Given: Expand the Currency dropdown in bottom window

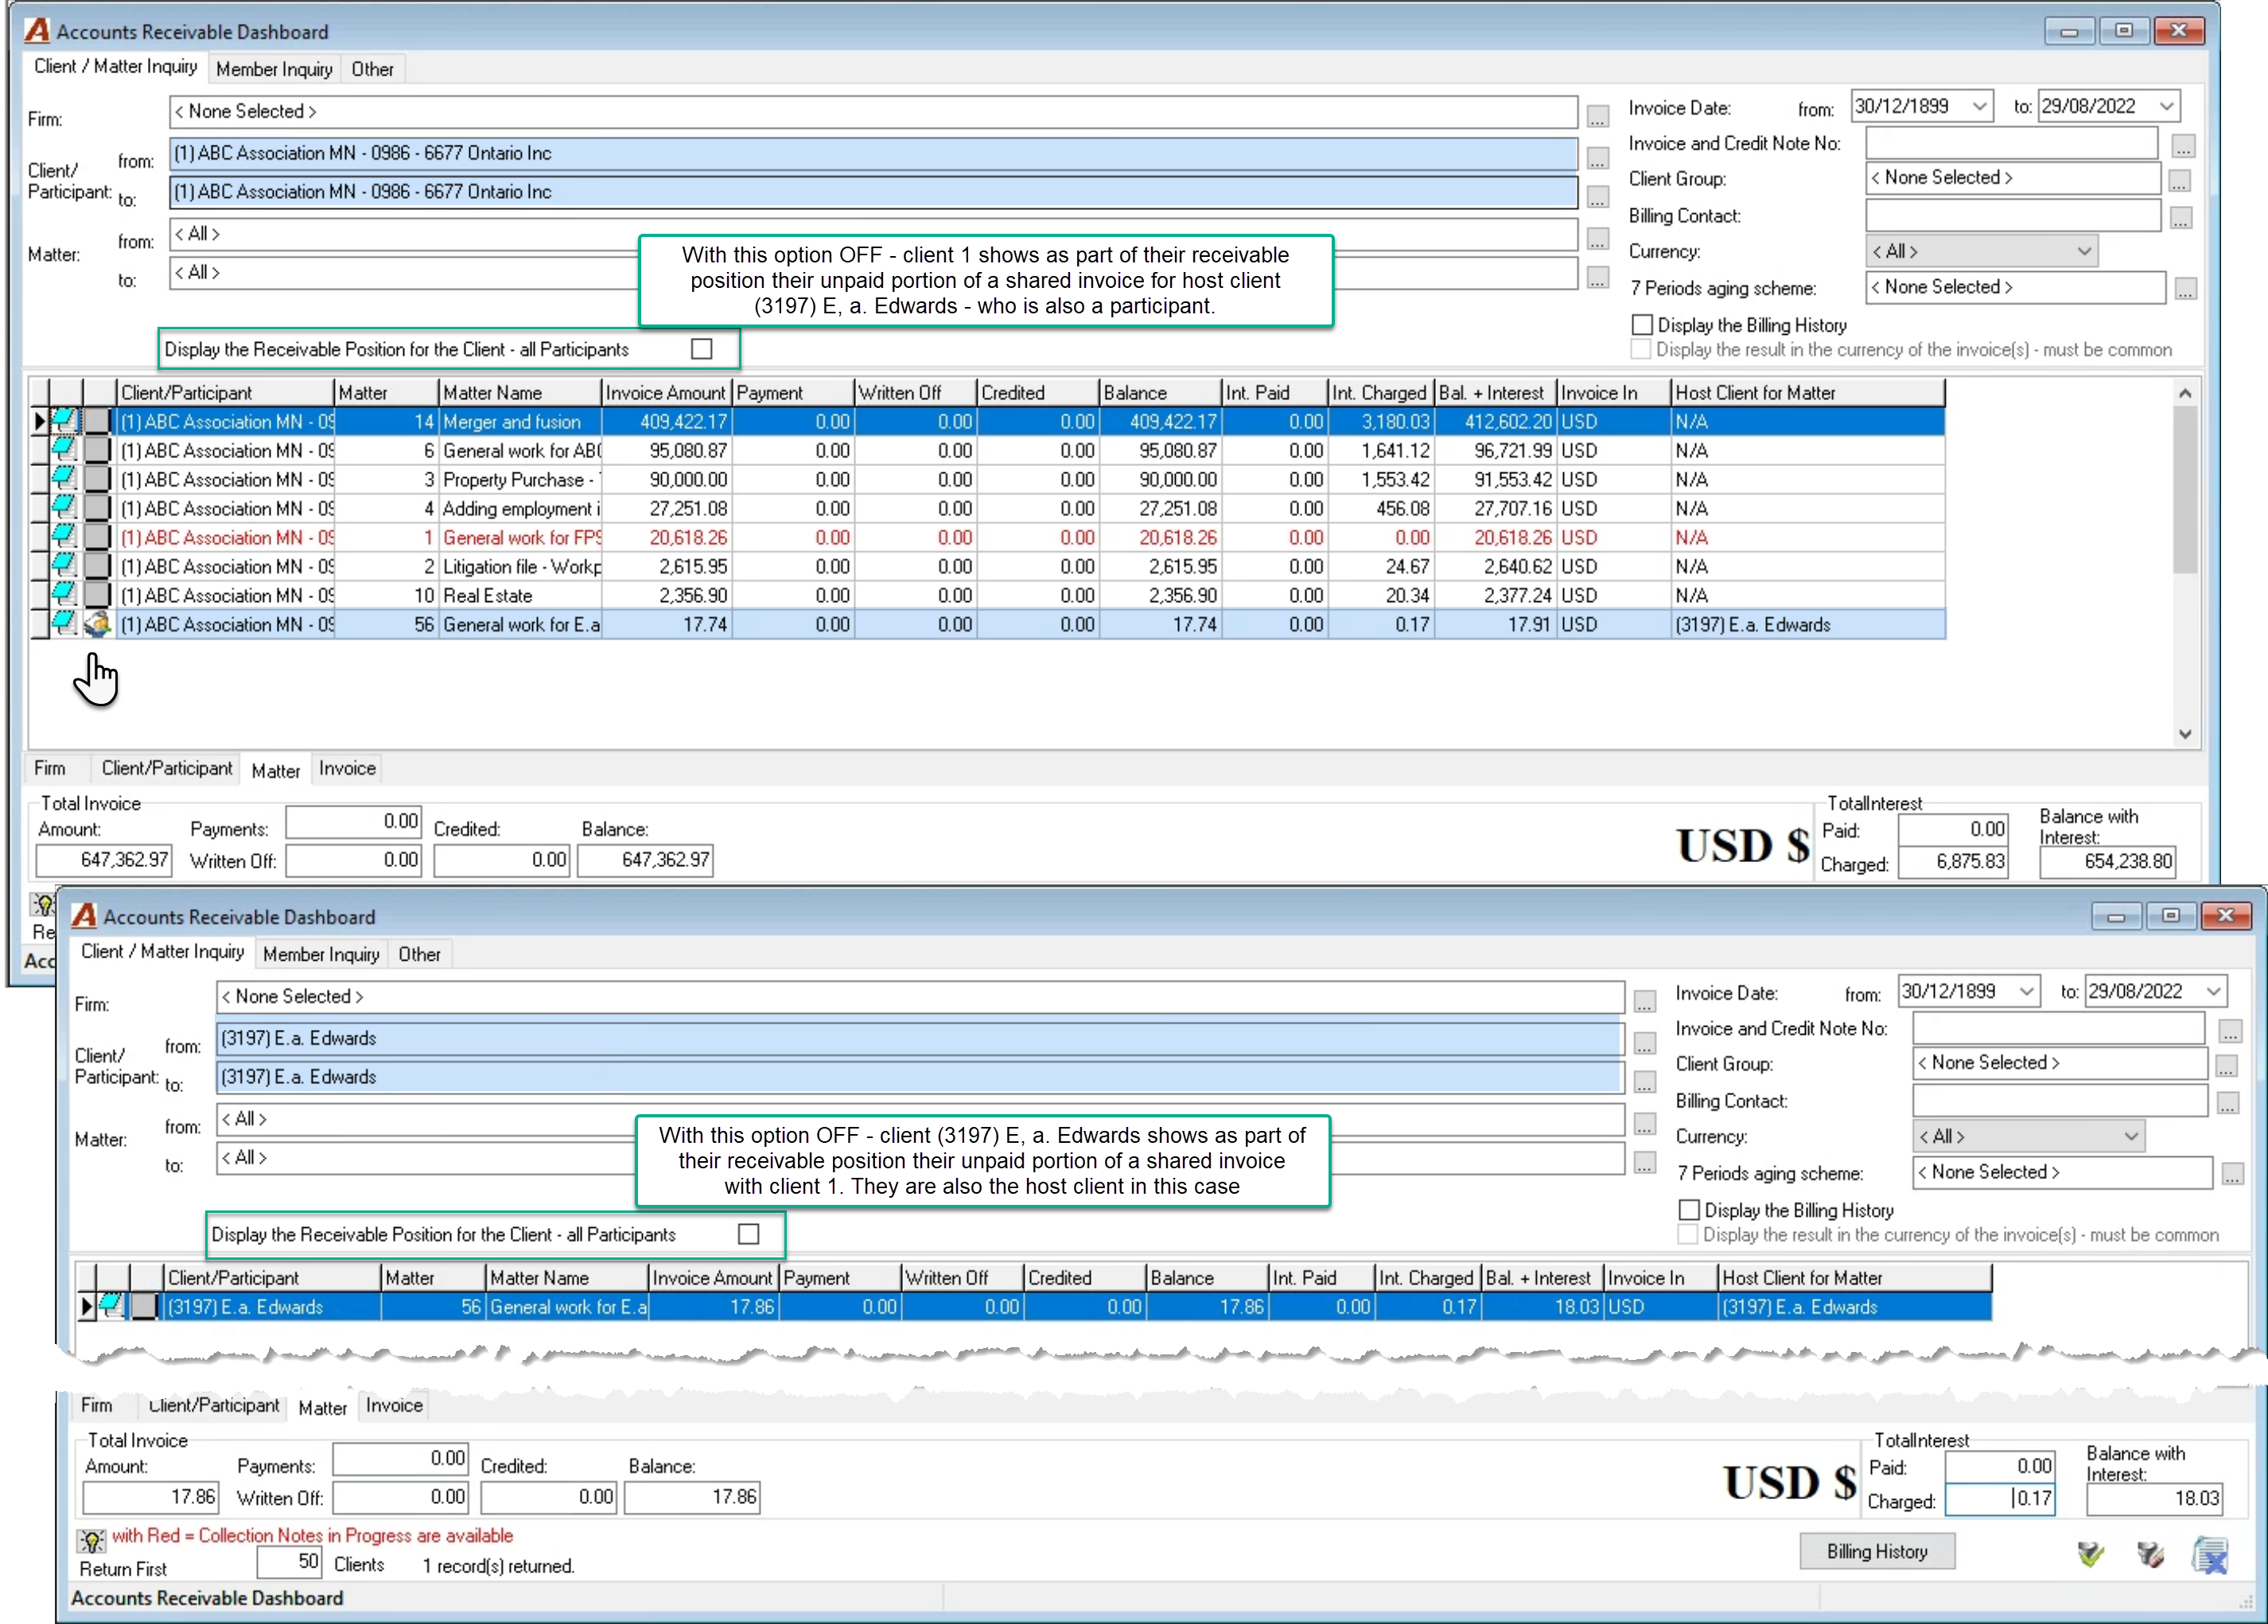Looking at the screenshot, I should [x=2131, y=1136].
